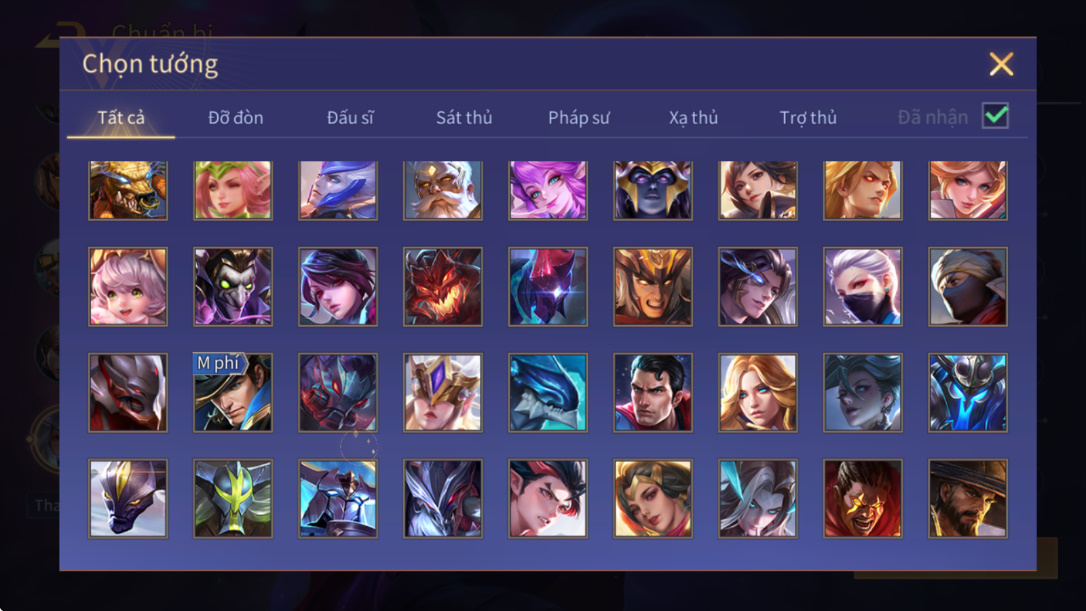1086x611 pixels.
Task: Pick the white-bearded old man hero
Action: (443, 190)
